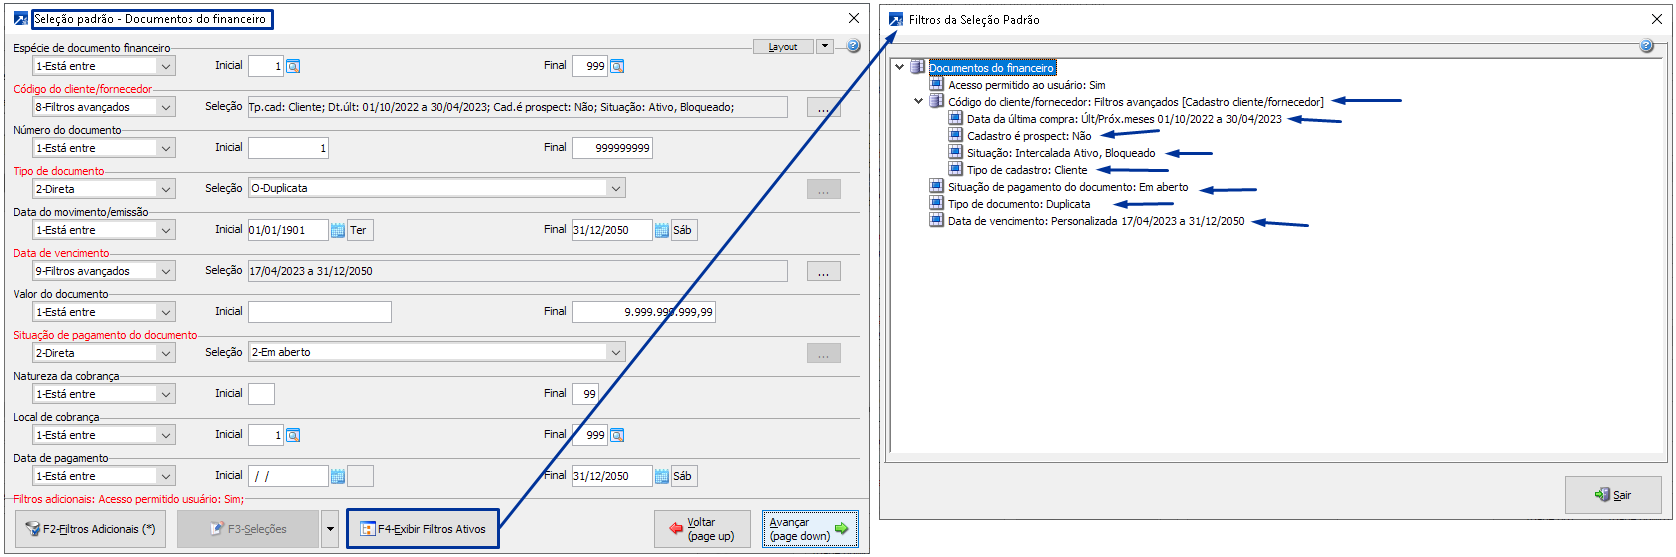Click Sair button in filters window
Image resolution: width=1676 pixels, height=557 pixels.
[x=1613, y=495]
